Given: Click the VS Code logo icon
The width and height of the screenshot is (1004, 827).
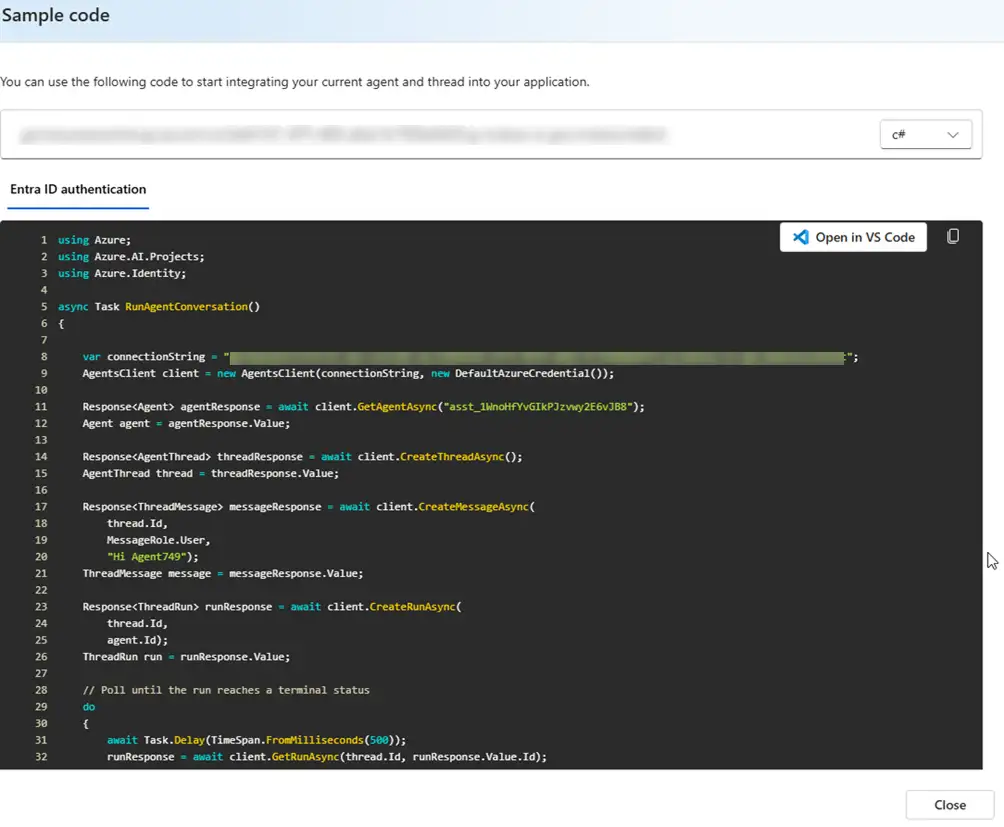Looking at the screenshot, I should pos(800,237).
